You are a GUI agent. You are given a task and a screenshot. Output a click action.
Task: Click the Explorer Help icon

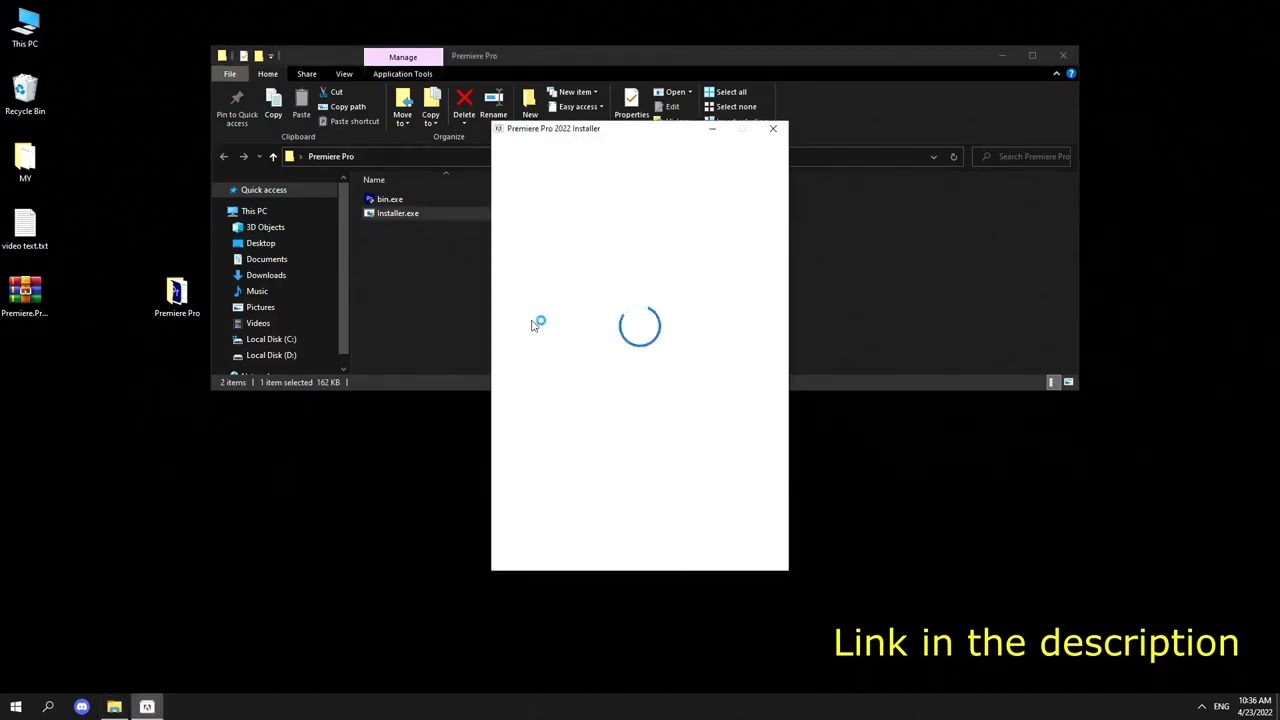pos(1071,74)
